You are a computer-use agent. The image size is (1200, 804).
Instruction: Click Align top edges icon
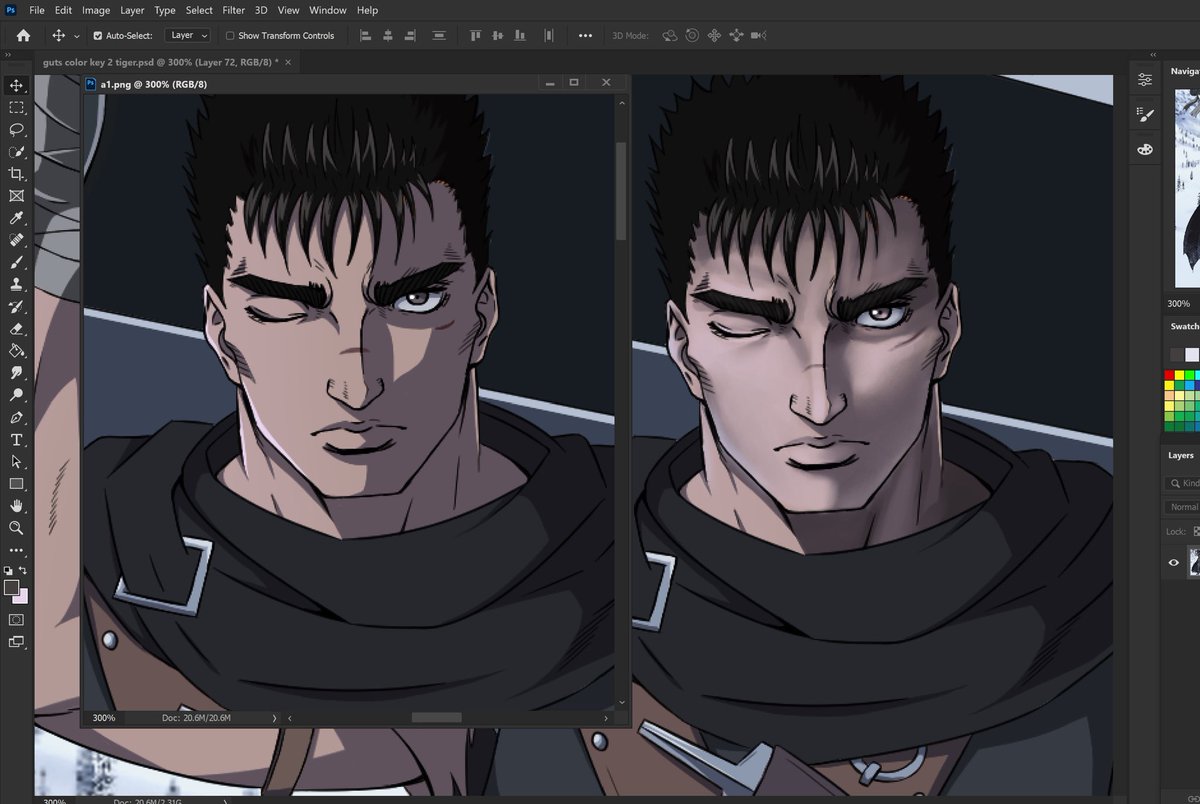click(476, 35)
